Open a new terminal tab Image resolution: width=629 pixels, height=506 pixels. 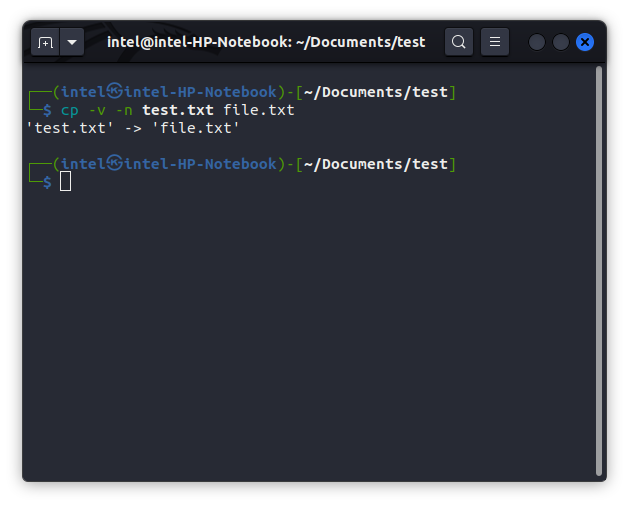click(x=45, y=42)
